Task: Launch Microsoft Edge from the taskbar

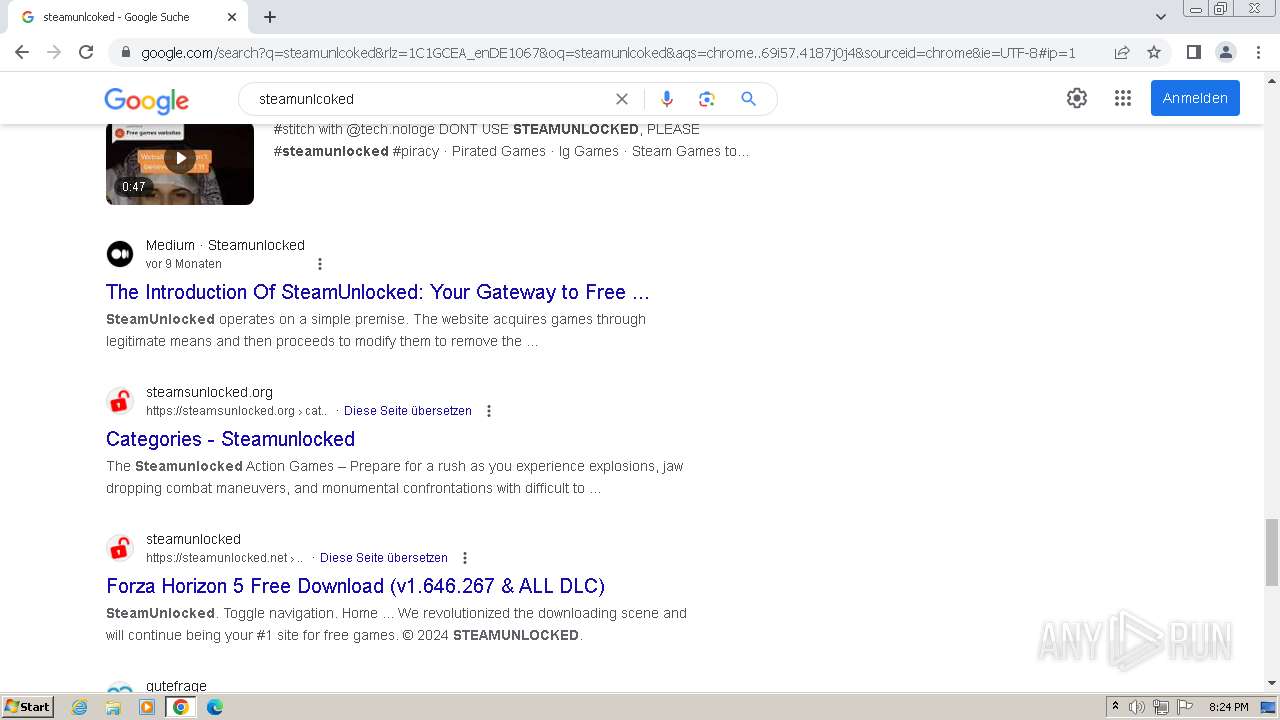Action: pyautogui.click(x=215, y=707)
